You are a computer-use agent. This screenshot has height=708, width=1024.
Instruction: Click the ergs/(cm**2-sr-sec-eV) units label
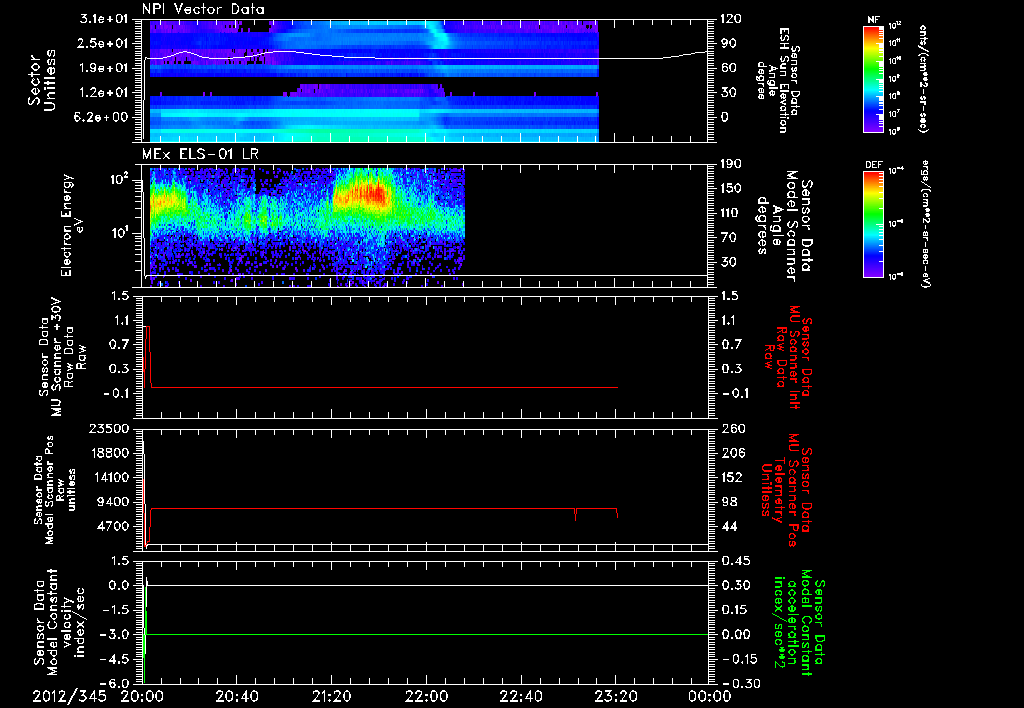click(x=925, y=224)
